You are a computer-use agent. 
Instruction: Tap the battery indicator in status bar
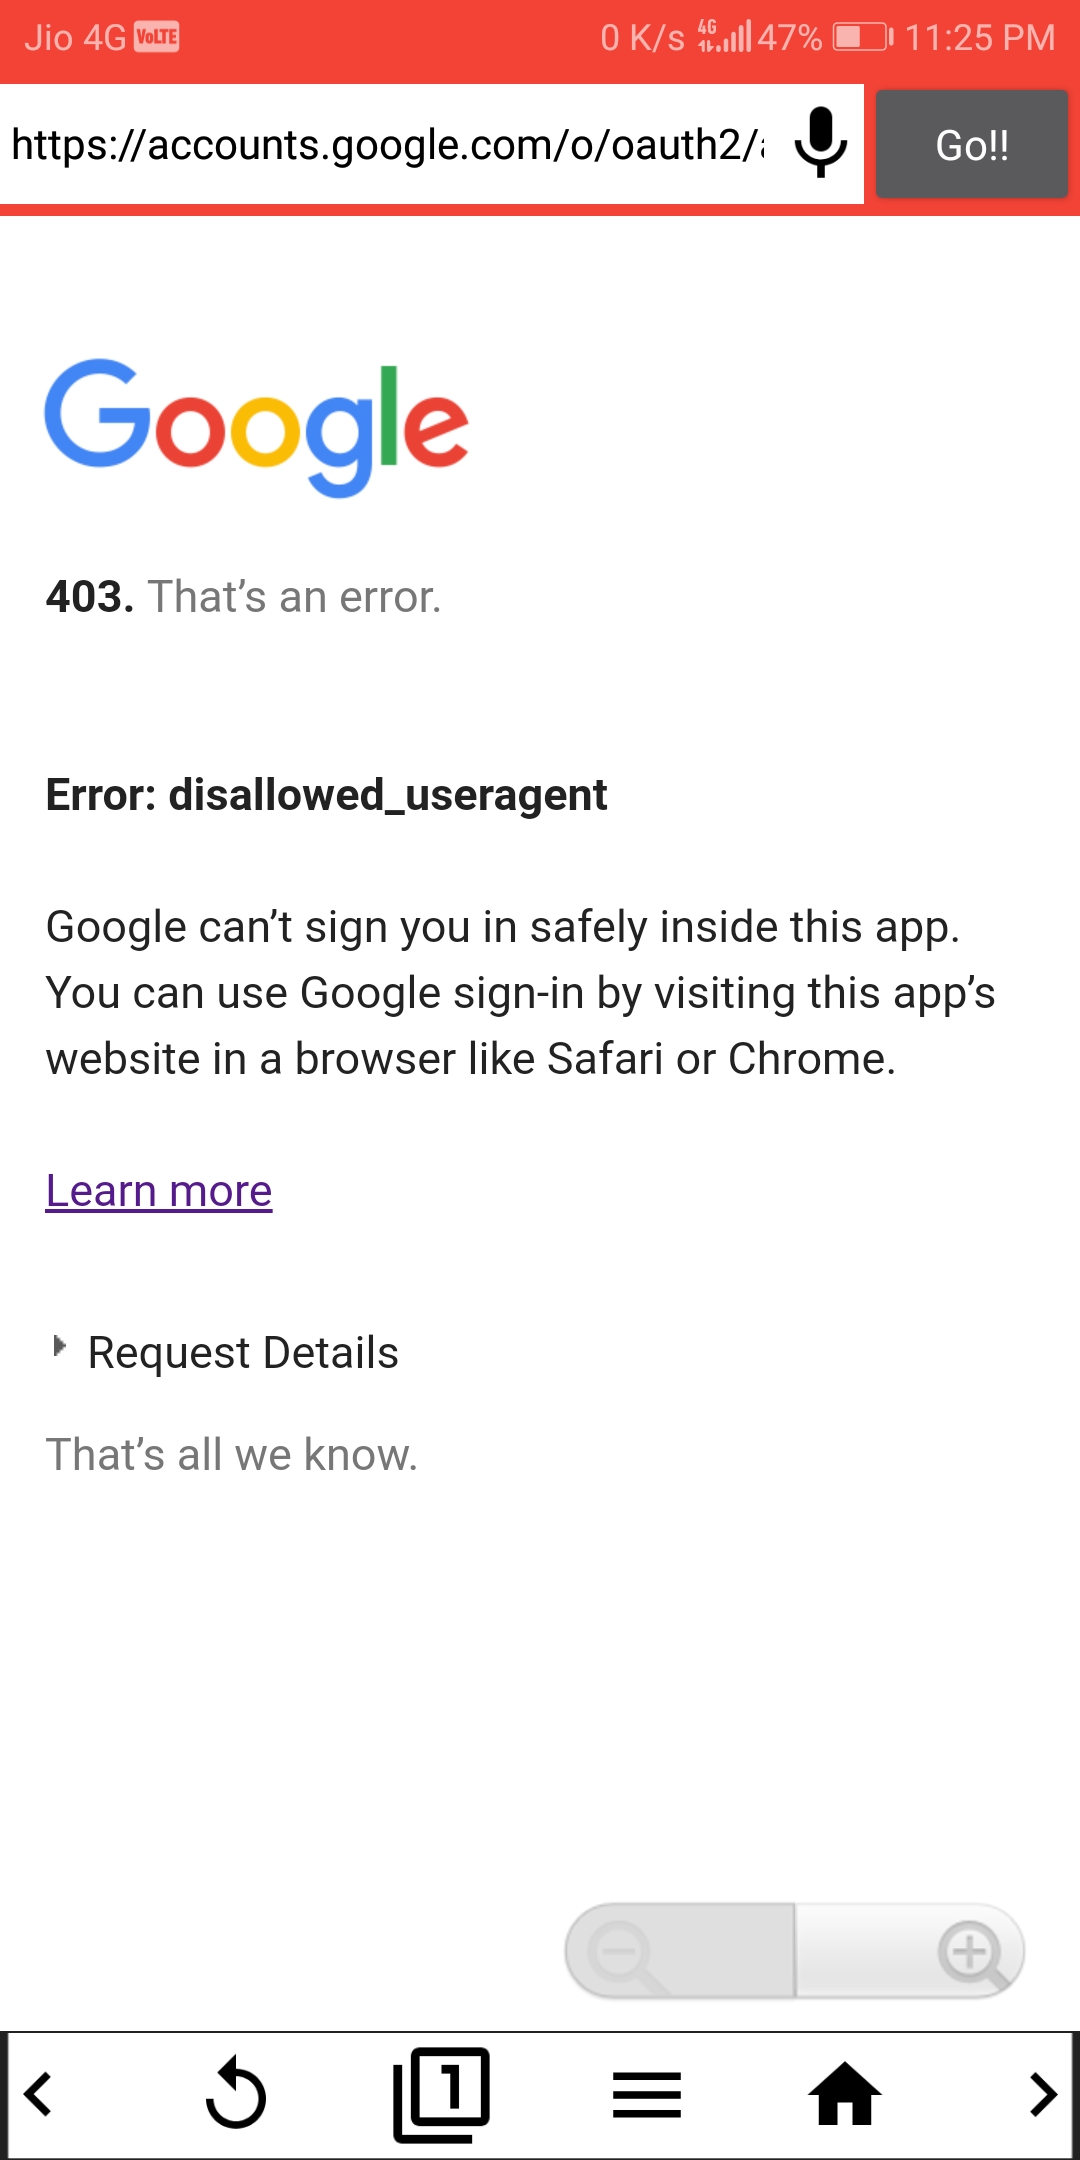click(x=862, y=38)
